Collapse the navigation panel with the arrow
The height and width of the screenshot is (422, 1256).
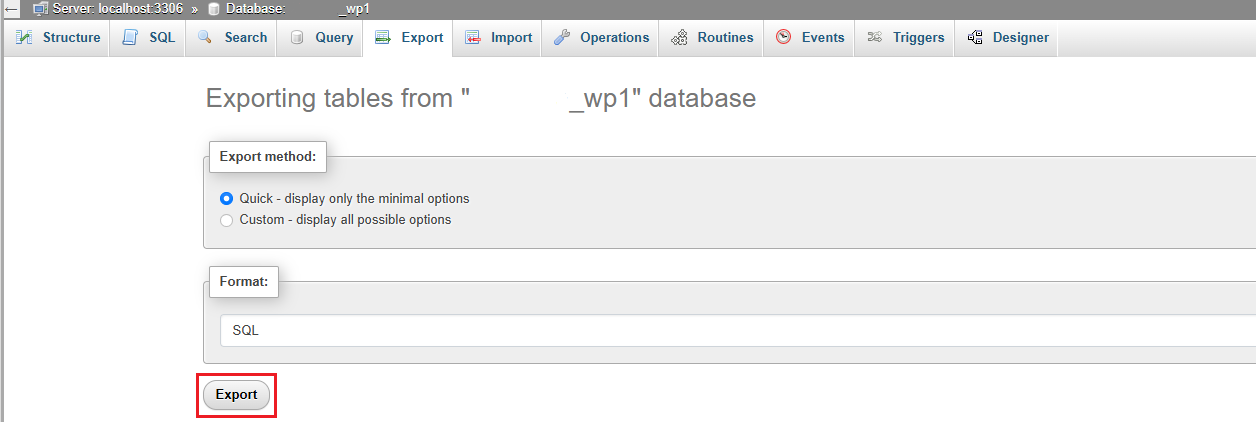(11, 8)
